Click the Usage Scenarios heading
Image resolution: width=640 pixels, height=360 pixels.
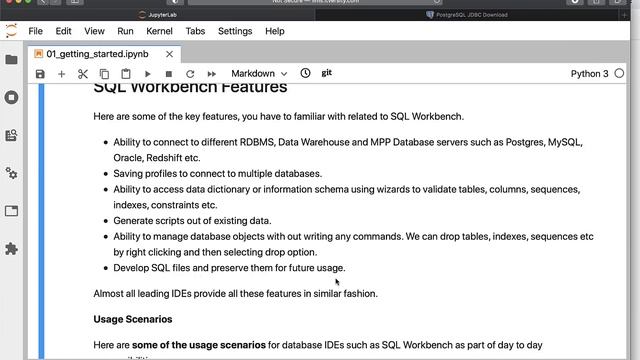[133, 319]
